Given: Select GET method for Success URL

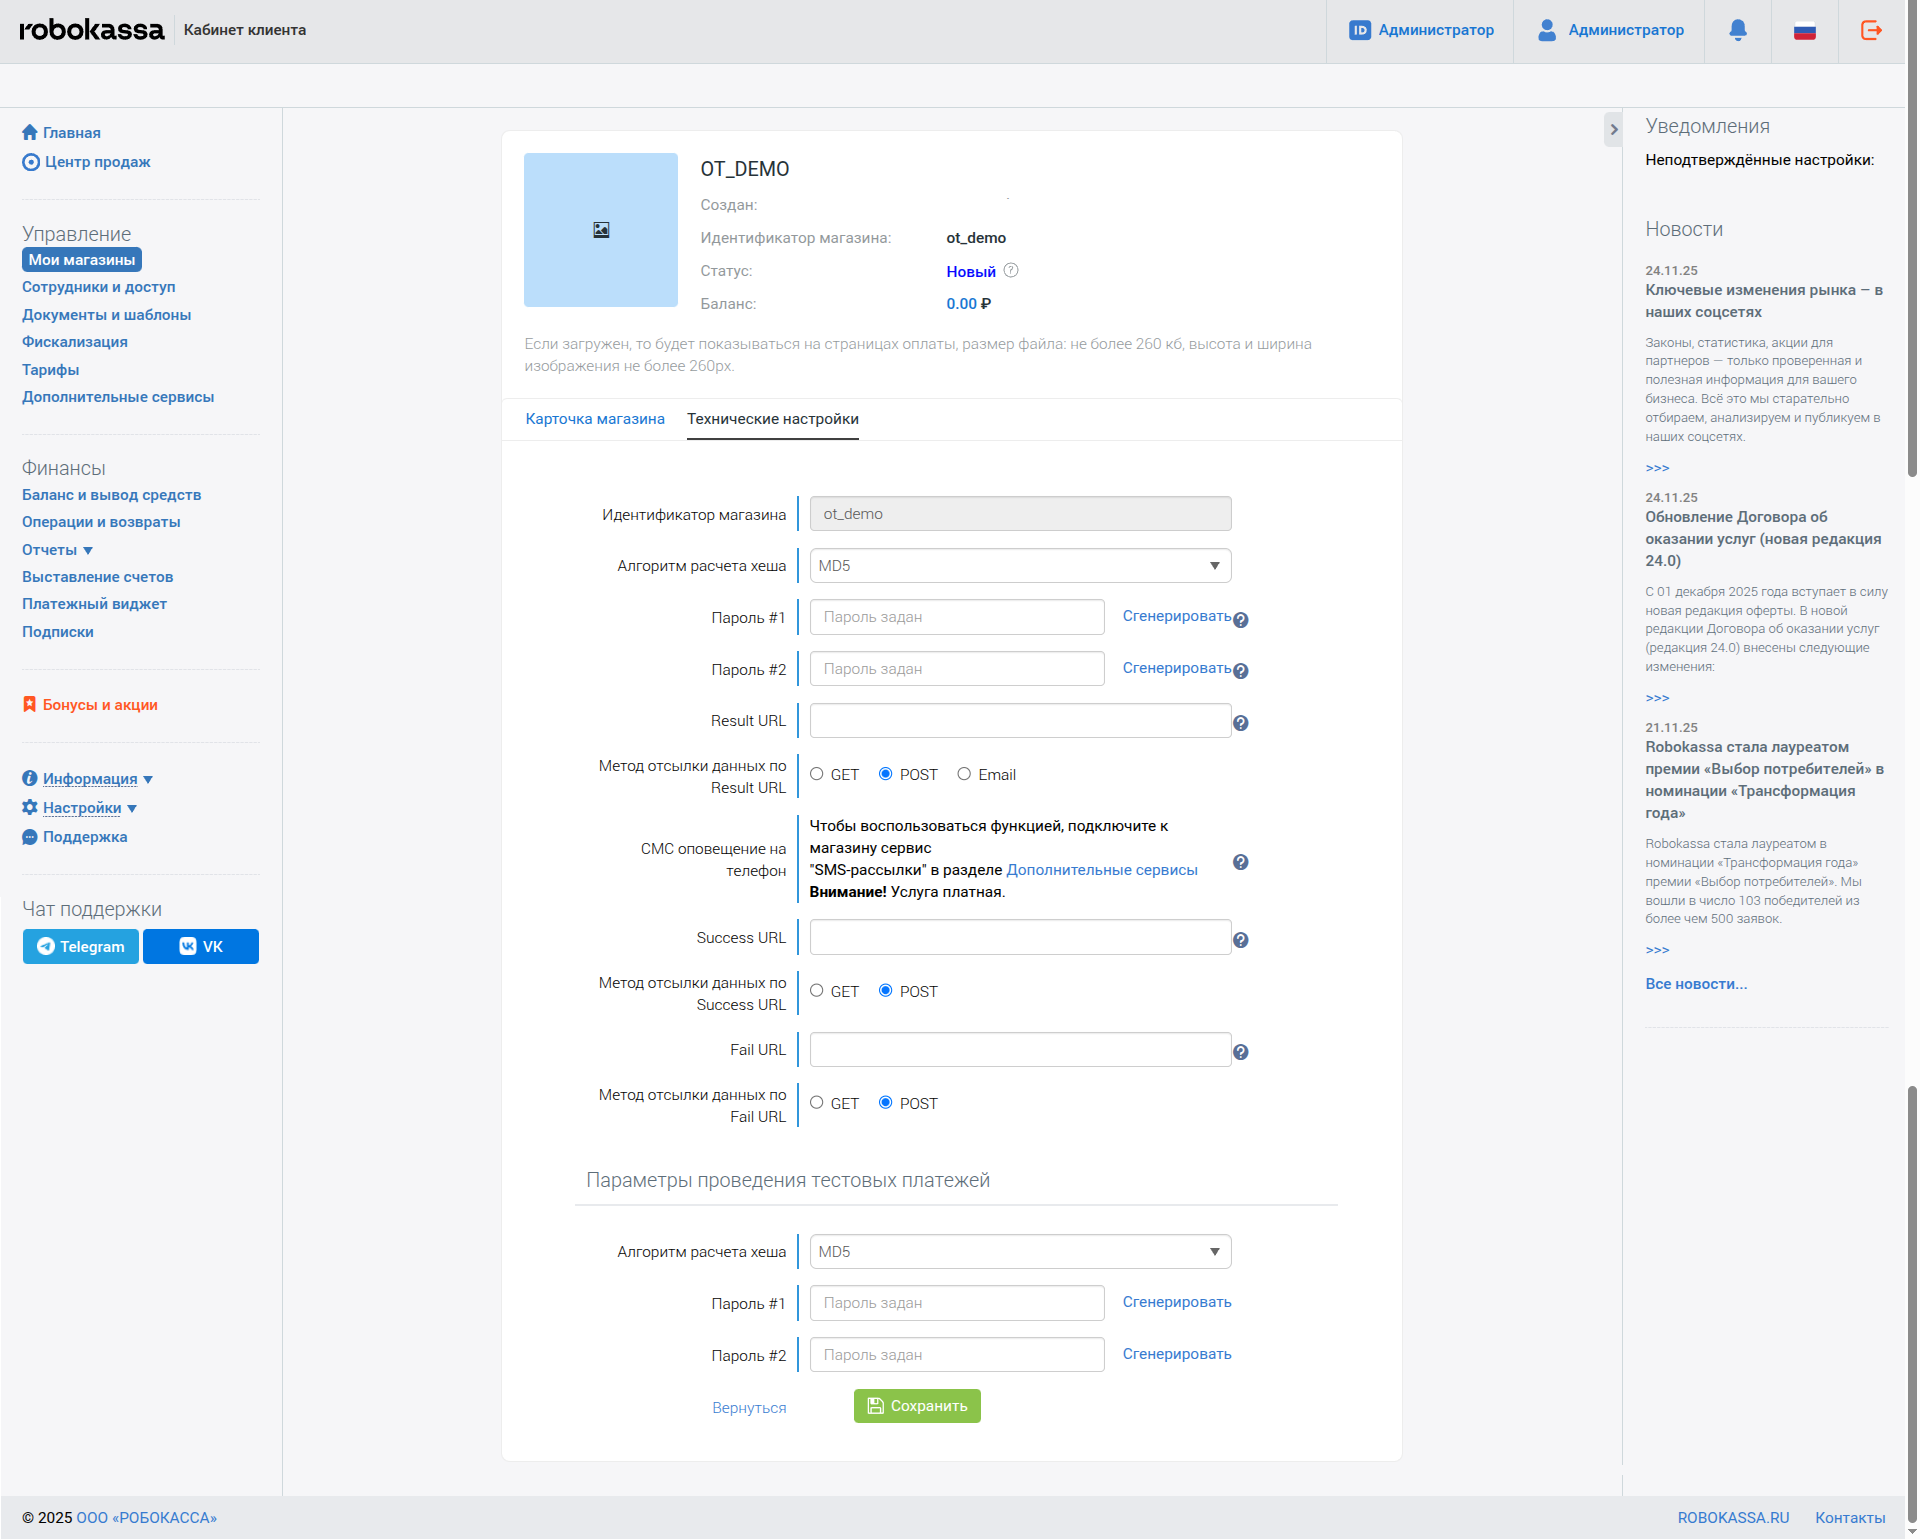Looking at the screenshot, I should click(817, 991).
